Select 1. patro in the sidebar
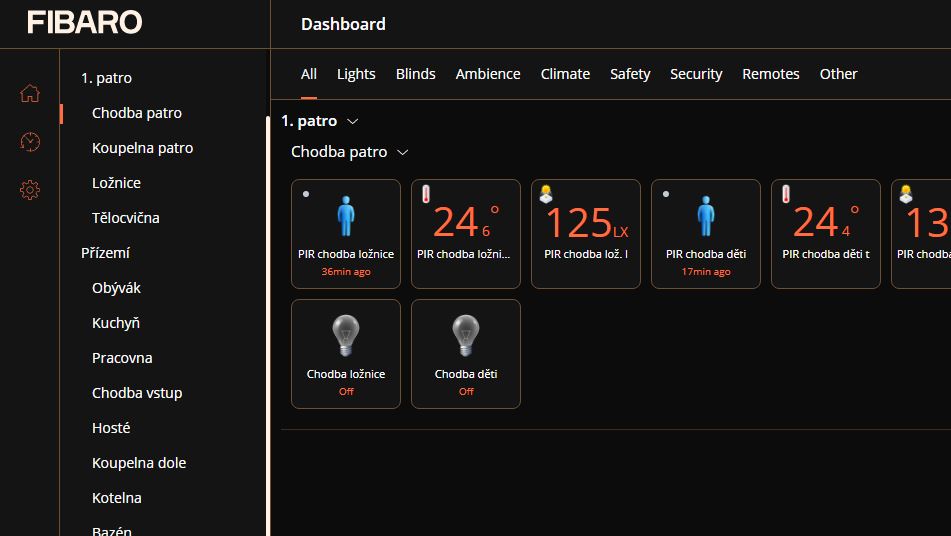This screenshot has width=951, height=536. coord(106,78)
